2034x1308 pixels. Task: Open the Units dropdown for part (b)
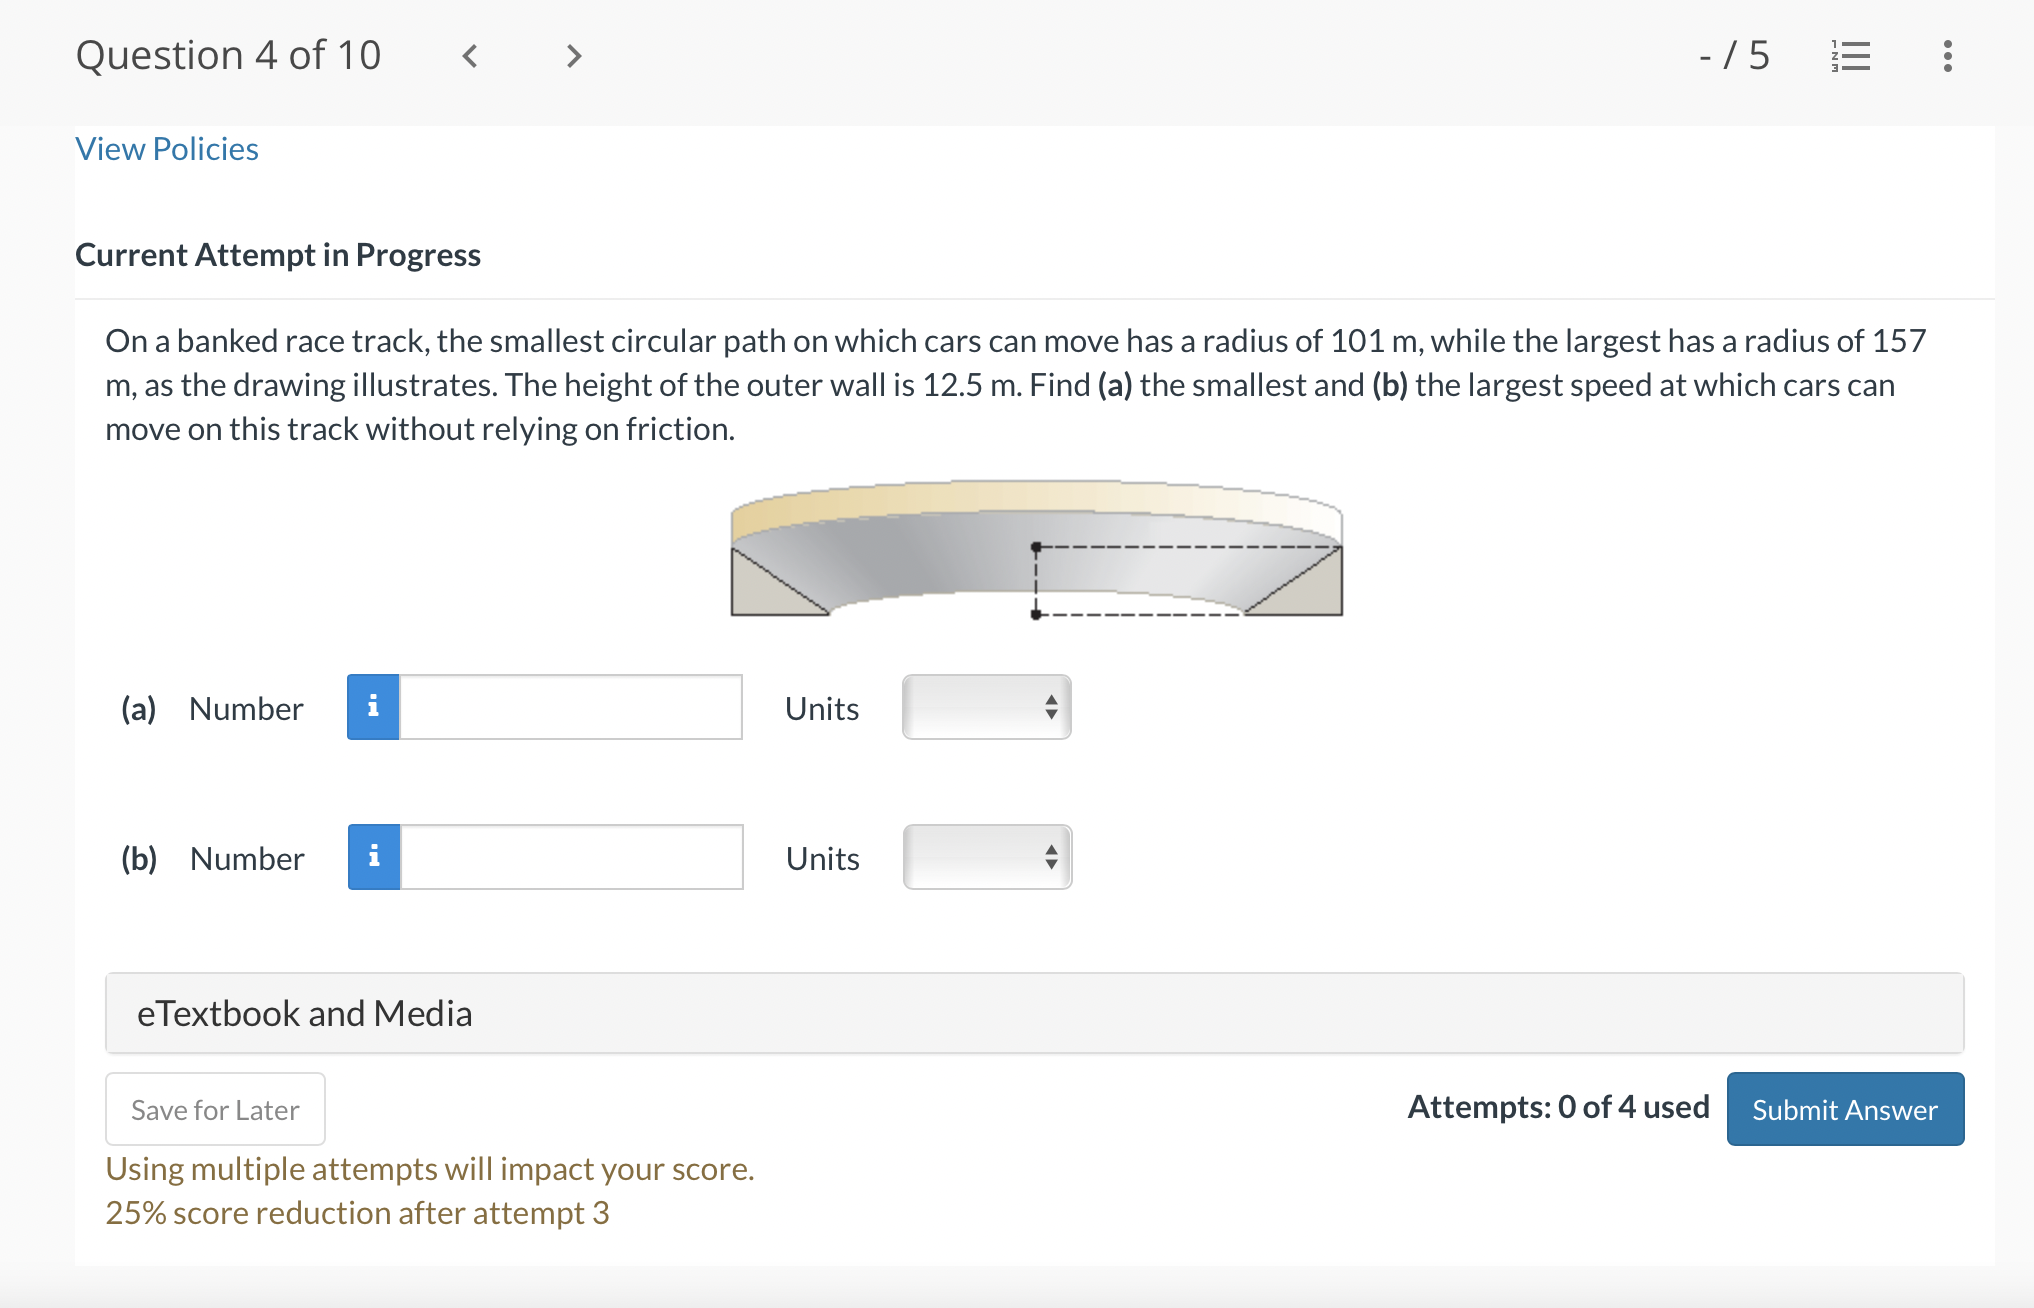click(x=987, y=857)
